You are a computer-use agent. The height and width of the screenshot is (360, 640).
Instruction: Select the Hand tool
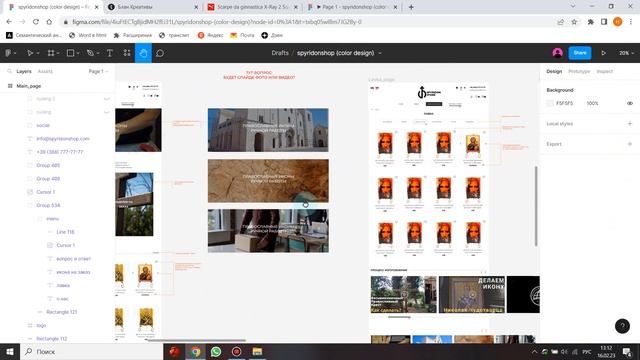pyautogui.click(x=143, y=53)
